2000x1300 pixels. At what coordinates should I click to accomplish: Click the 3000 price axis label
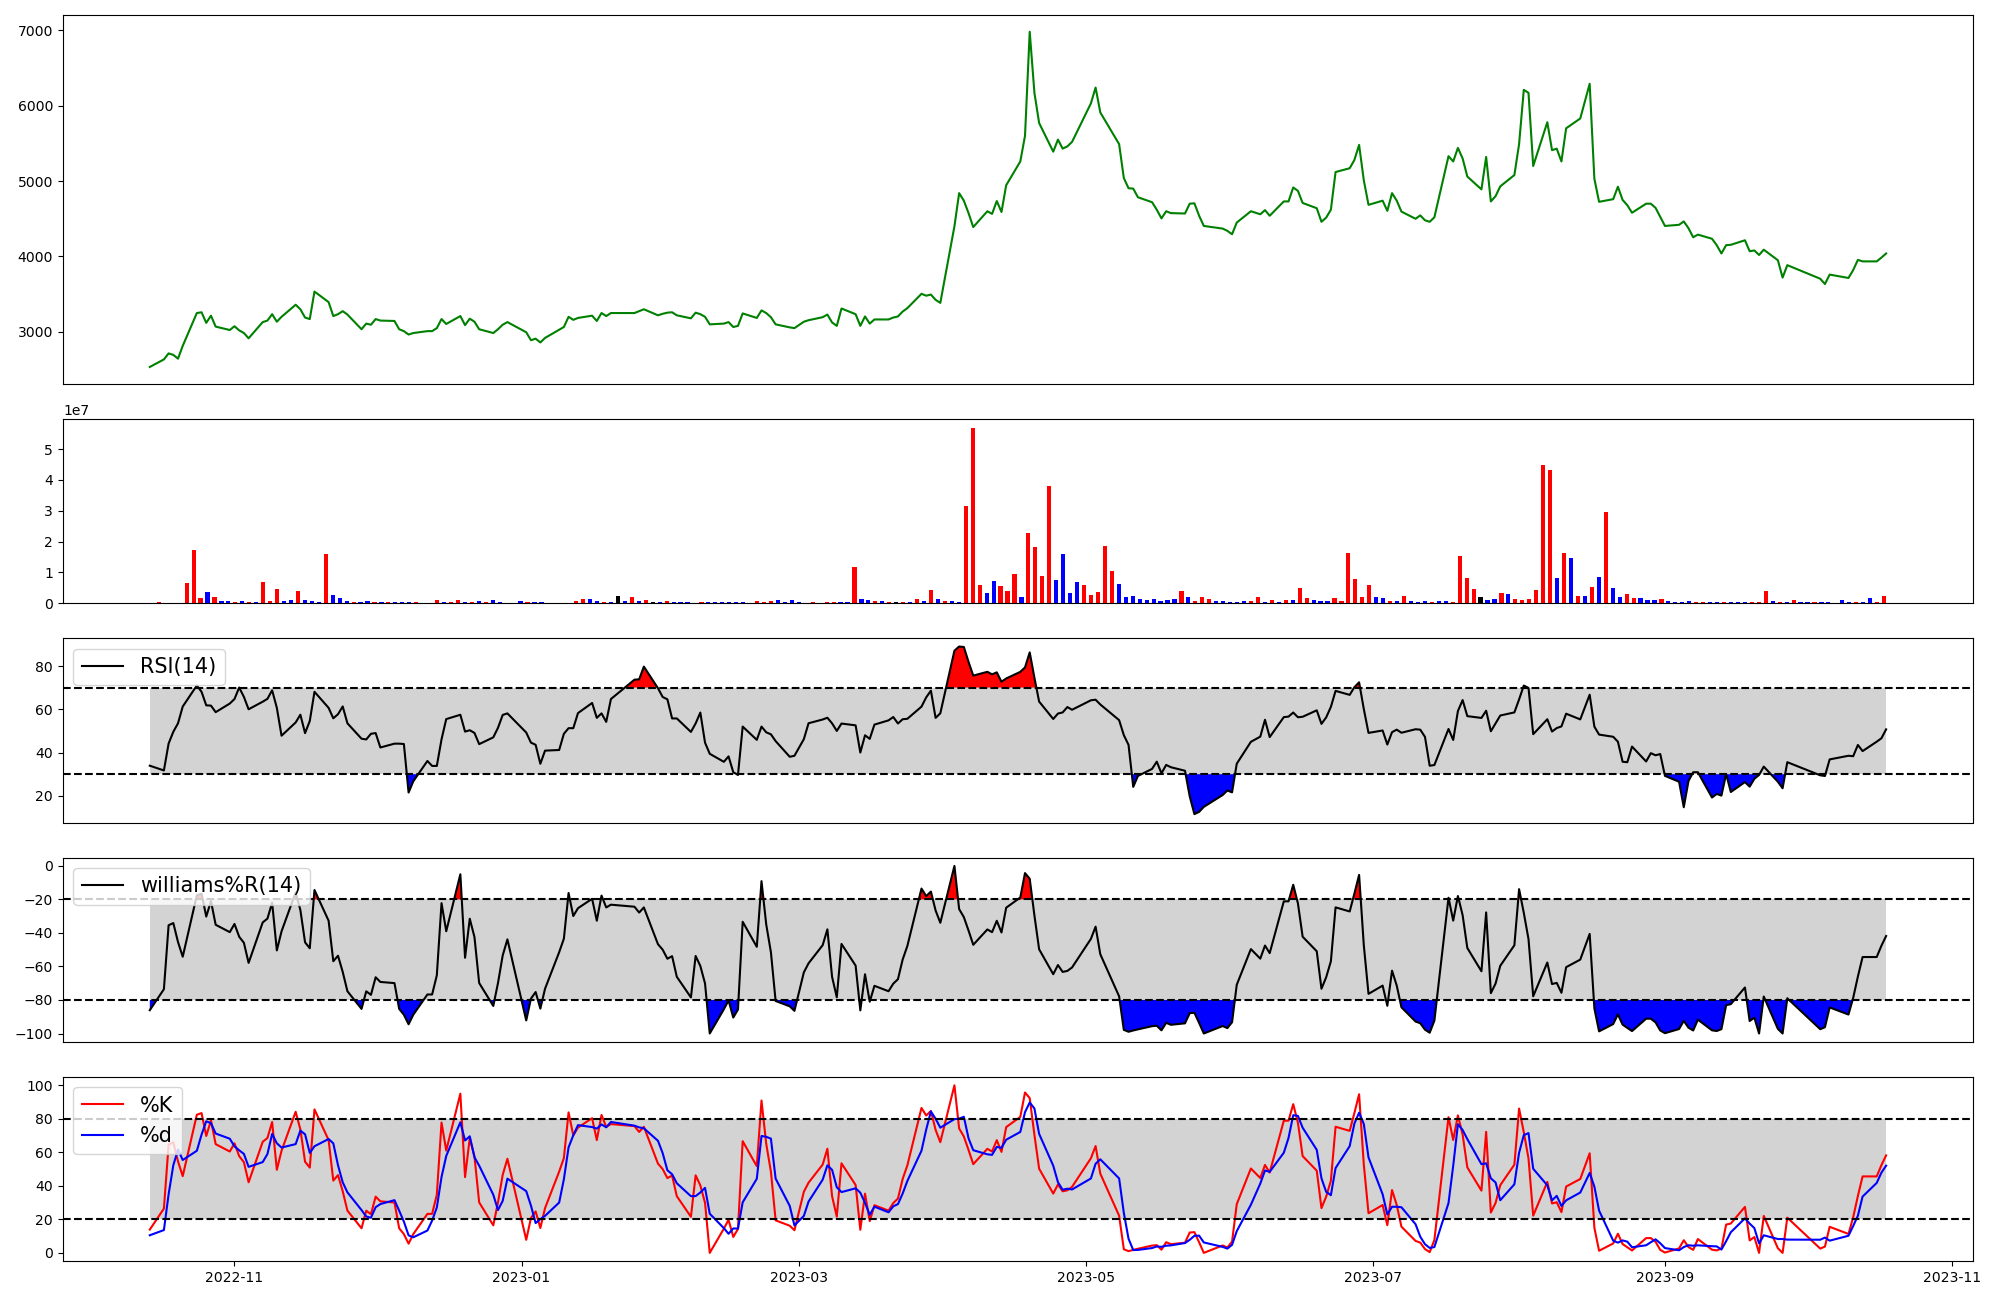point(35,333)
